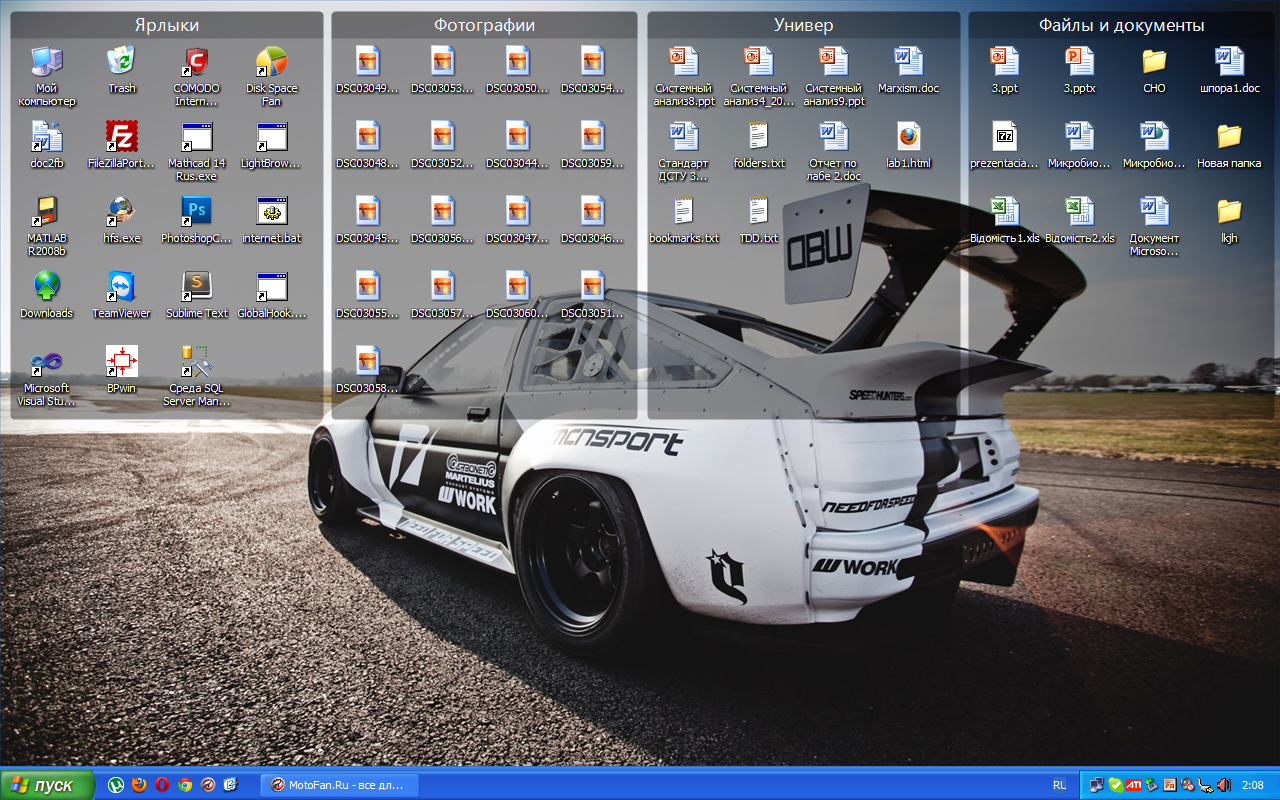Select the 3.ppt presentation file

pos(1005,62)
